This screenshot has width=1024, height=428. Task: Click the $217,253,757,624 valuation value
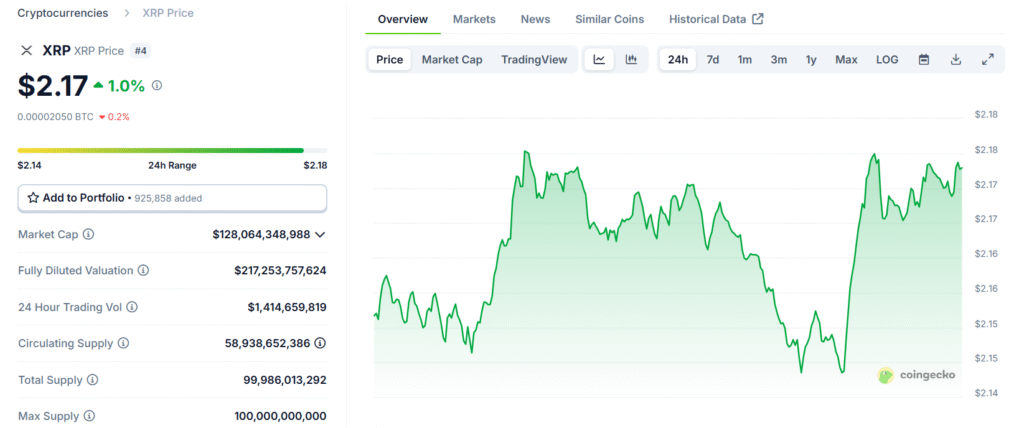click(x=280, y=271)
